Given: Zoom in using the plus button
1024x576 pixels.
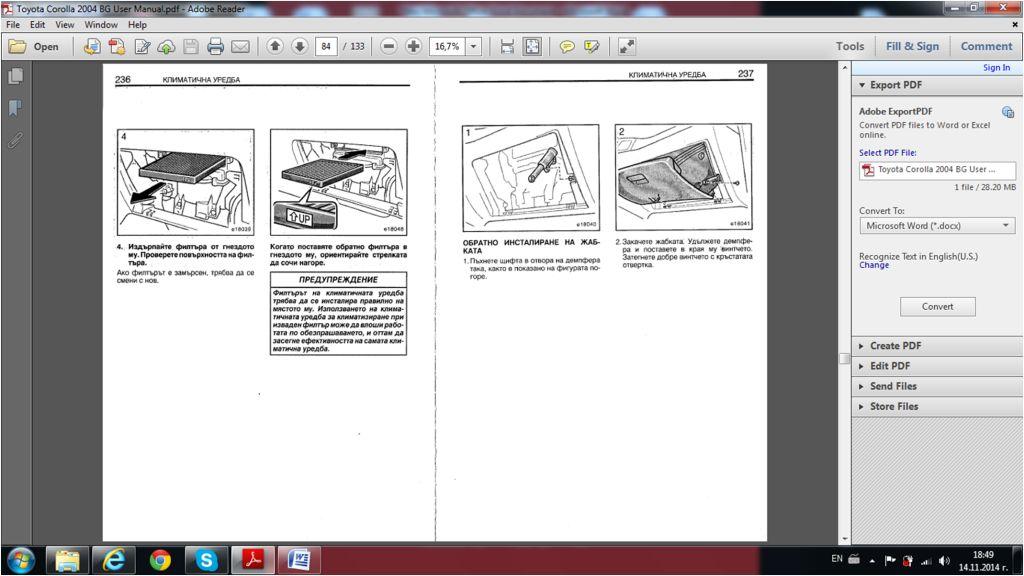Looking at the screenshot, I should [x=413, y=46].
